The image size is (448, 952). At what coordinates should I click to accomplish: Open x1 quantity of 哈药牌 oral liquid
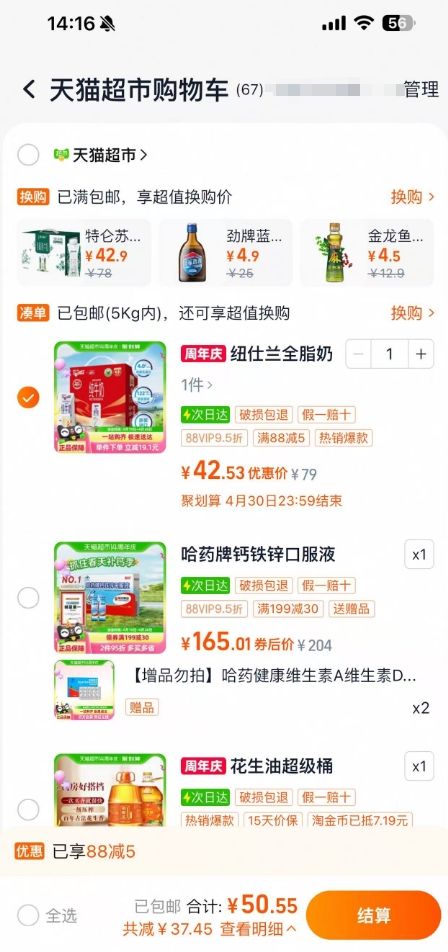419,554
